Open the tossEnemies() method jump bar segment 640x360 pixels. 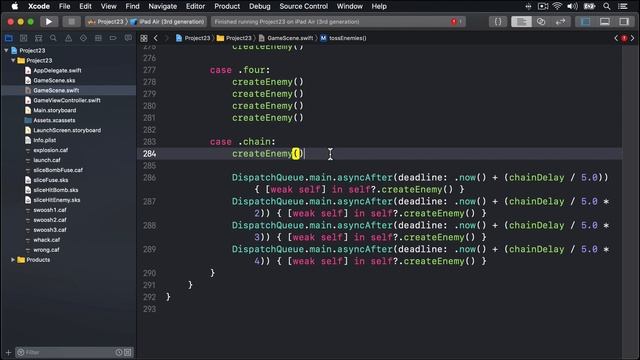pos(343,38)
